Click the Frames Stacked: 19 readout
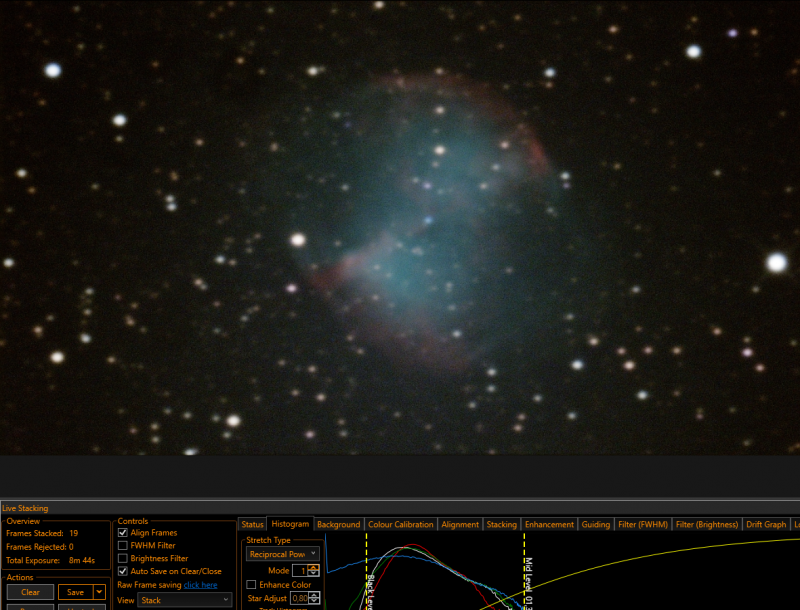The width and height of the screenshot is (800, 610). (42, 533)
